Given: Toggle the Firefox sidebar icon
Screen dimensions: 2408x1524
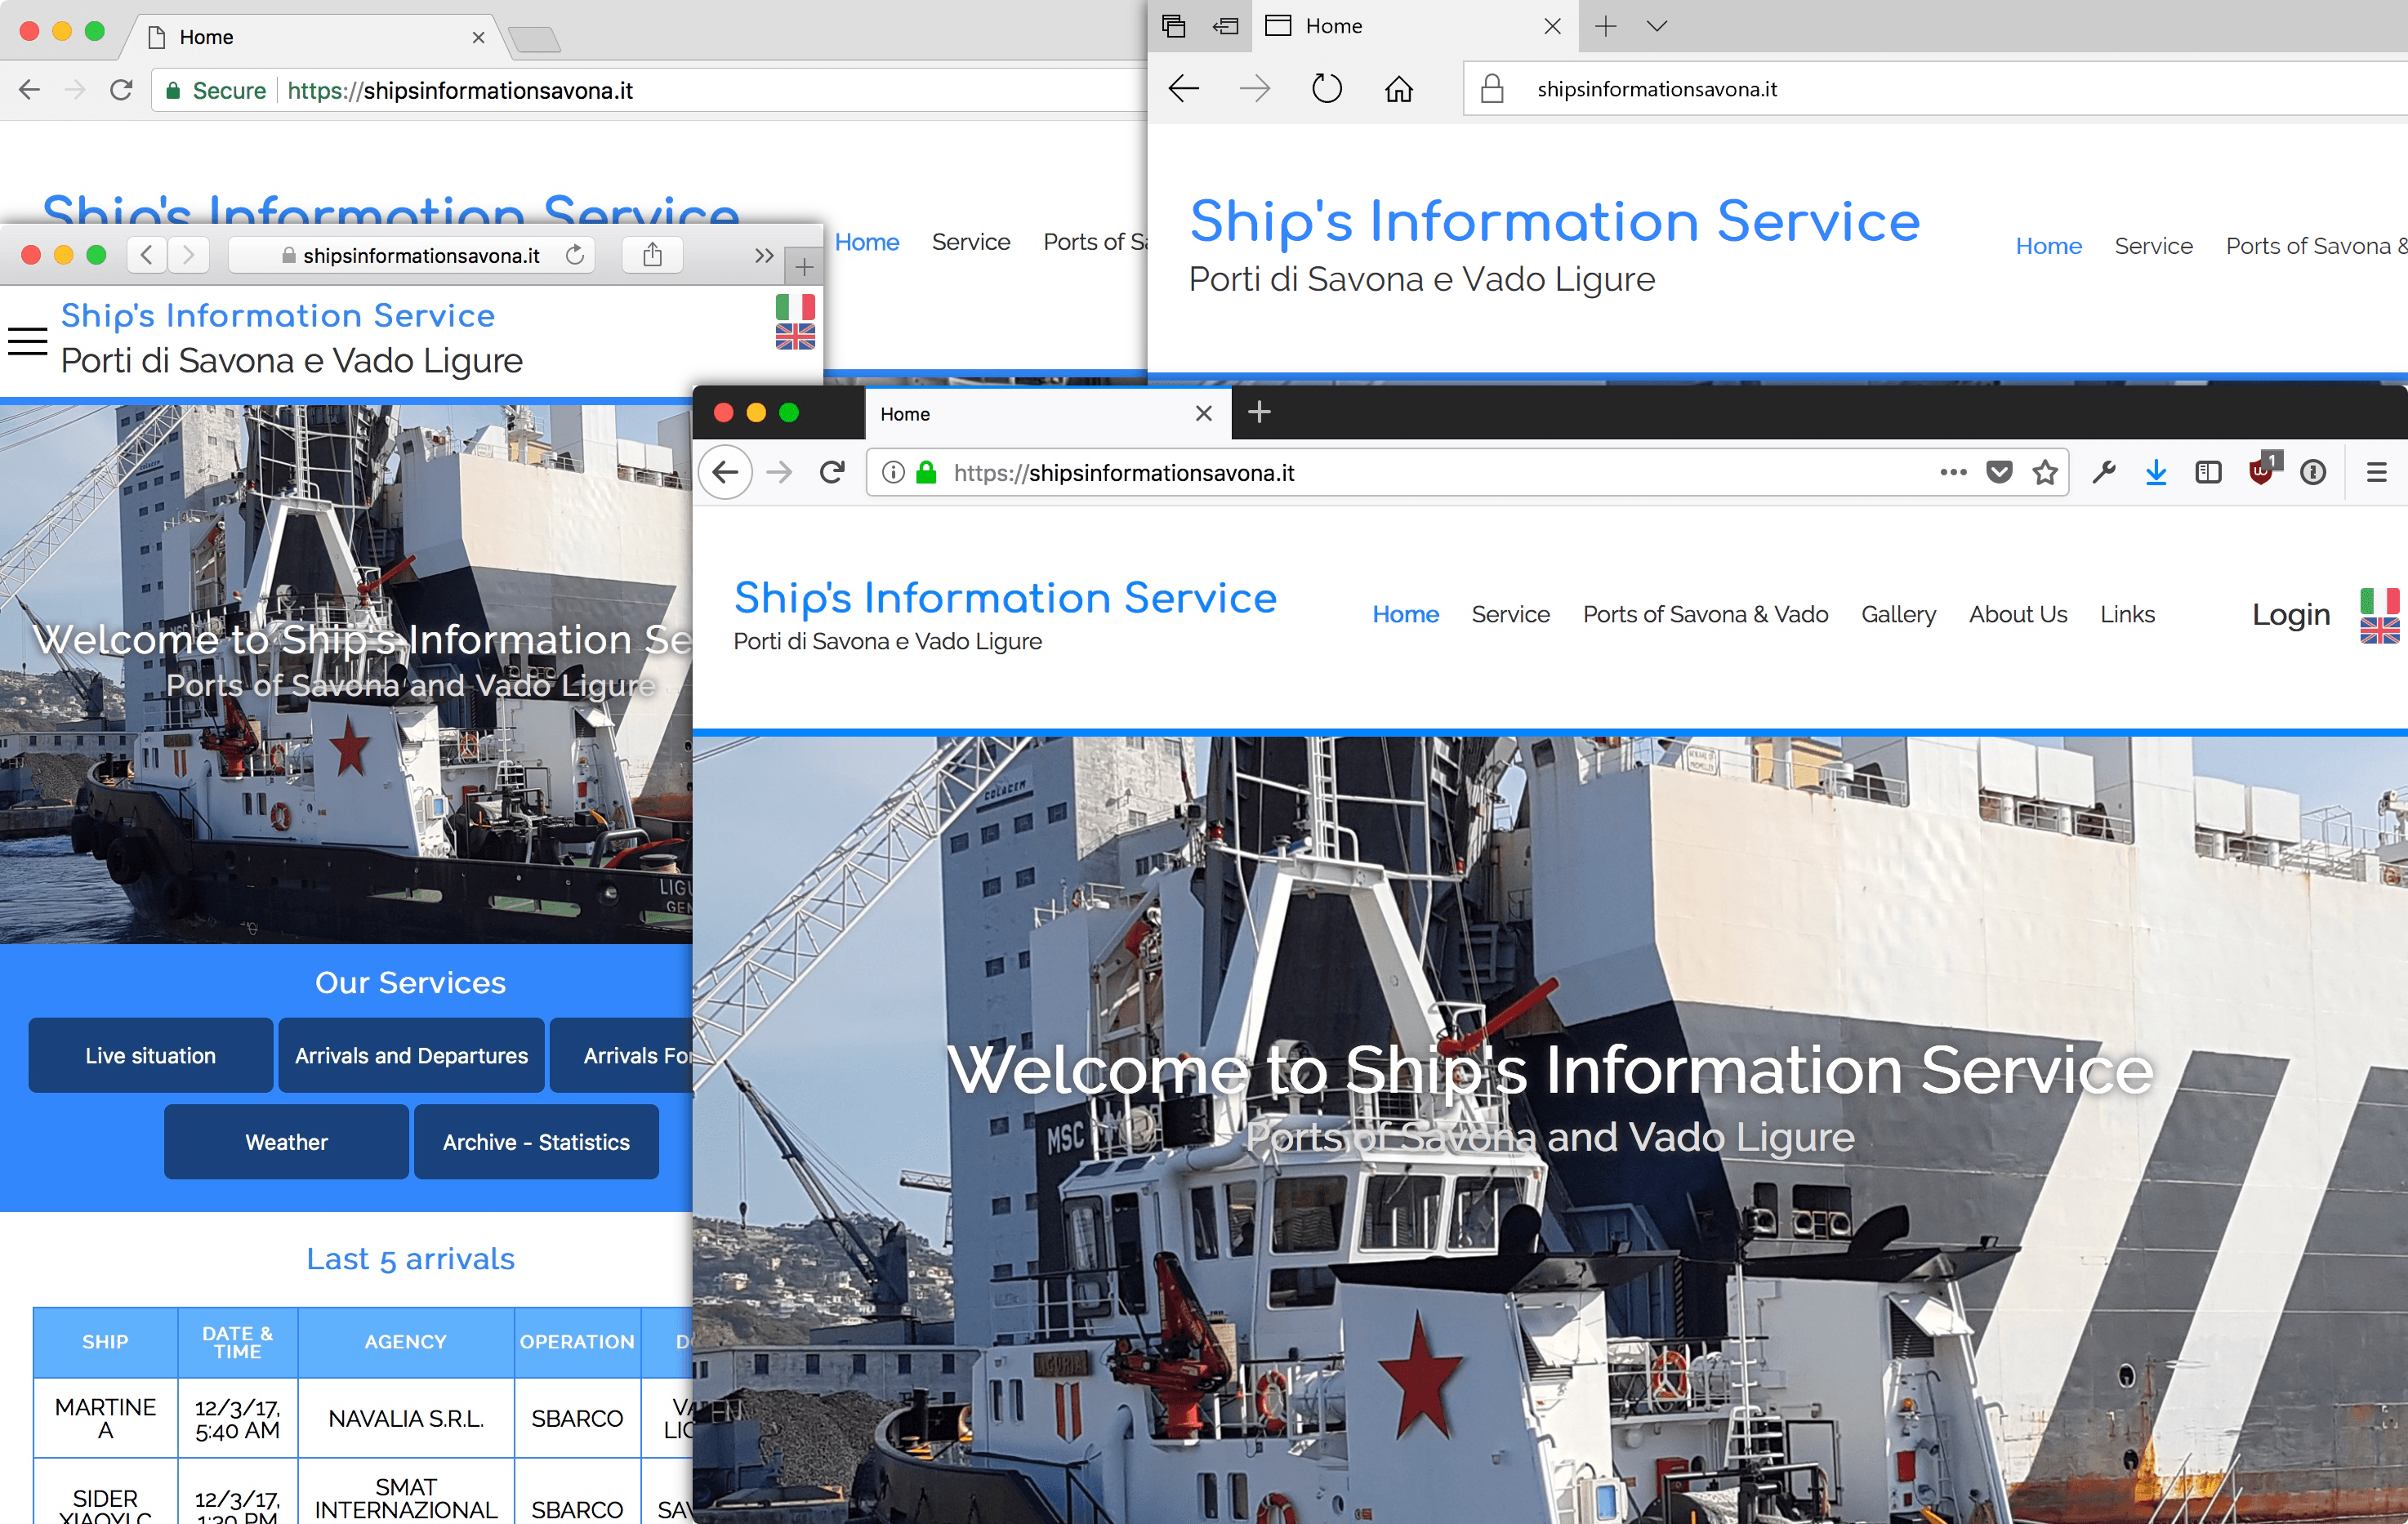Looking at the screenshot, I should (x=2209, y=472).
